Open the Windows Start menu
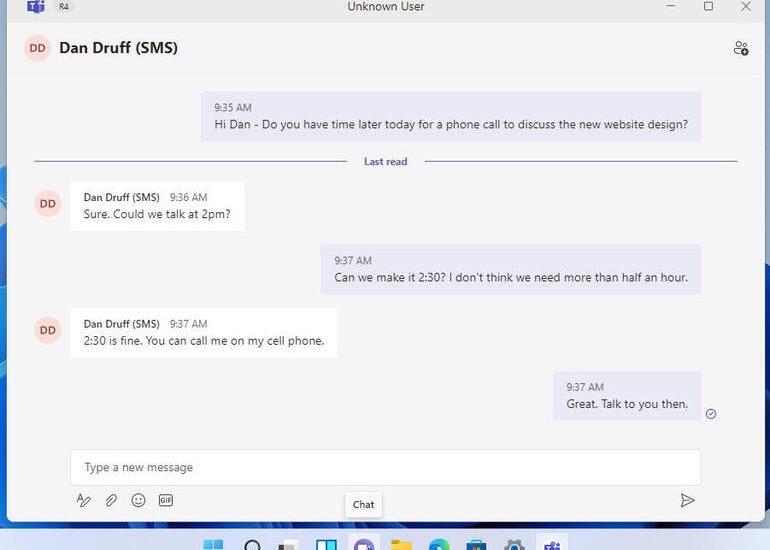This screenshot has width=770, height=550. point(213,544)
